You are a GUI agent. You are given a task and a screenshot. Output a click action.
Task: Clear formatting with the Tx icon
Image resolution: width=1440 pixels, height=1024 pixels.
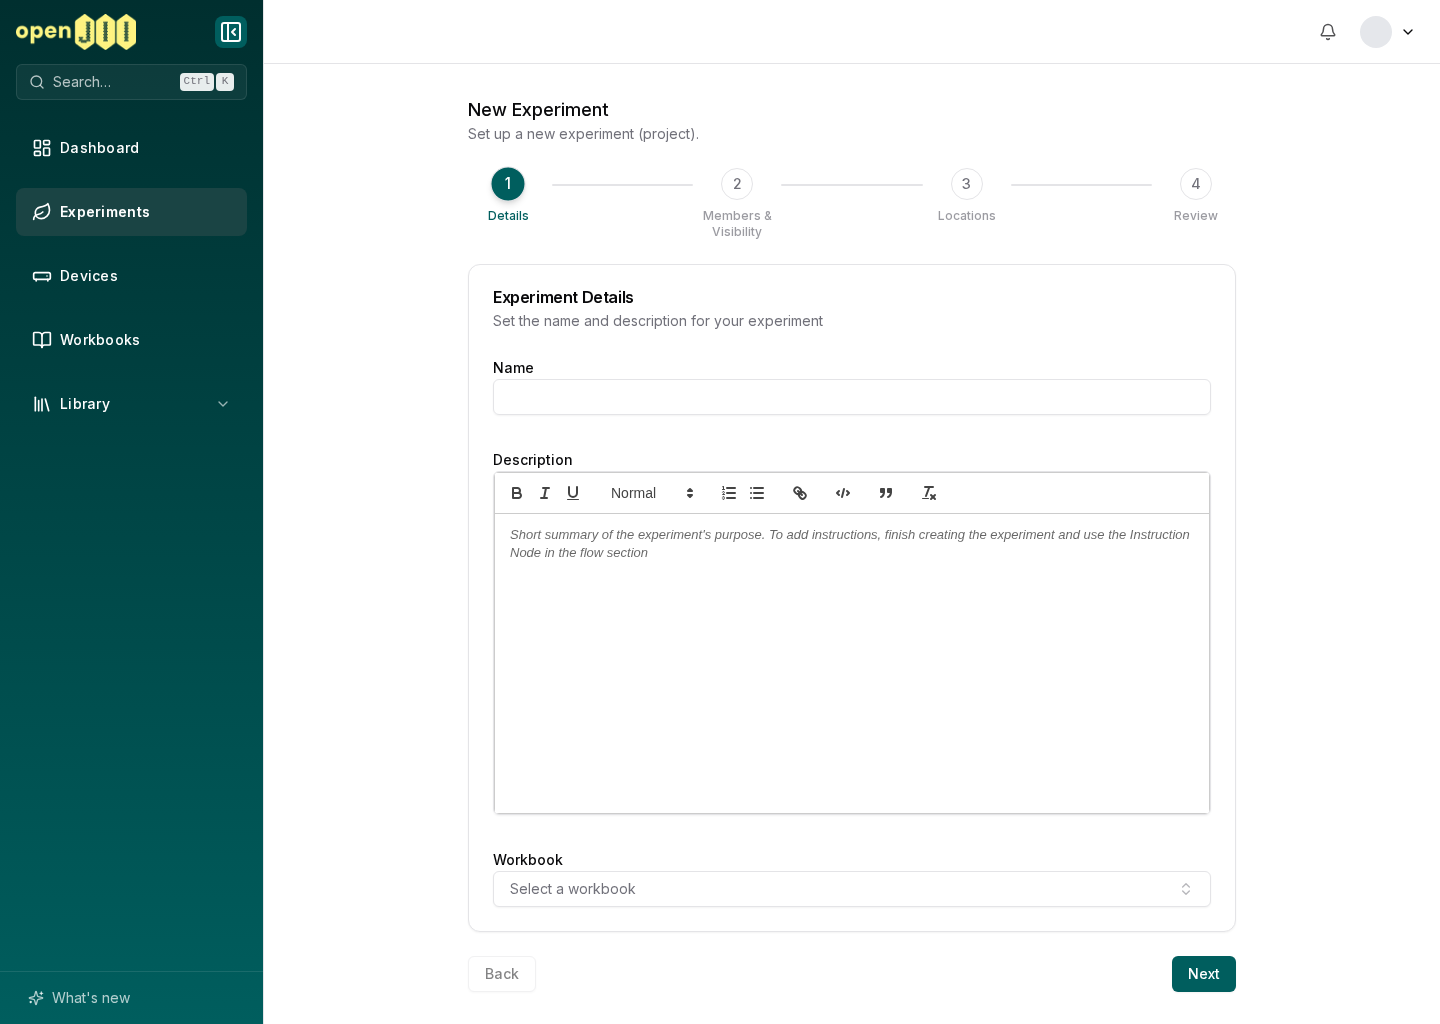(929, 493)
